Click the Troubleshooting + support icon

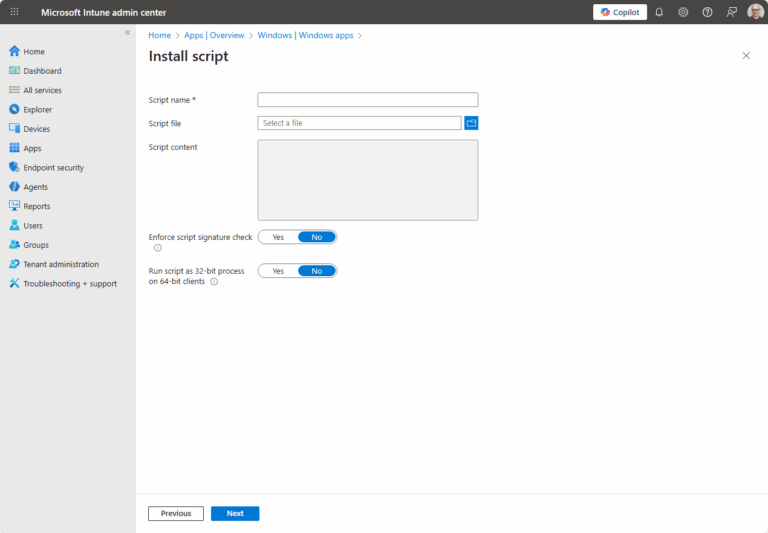point(14,283)
